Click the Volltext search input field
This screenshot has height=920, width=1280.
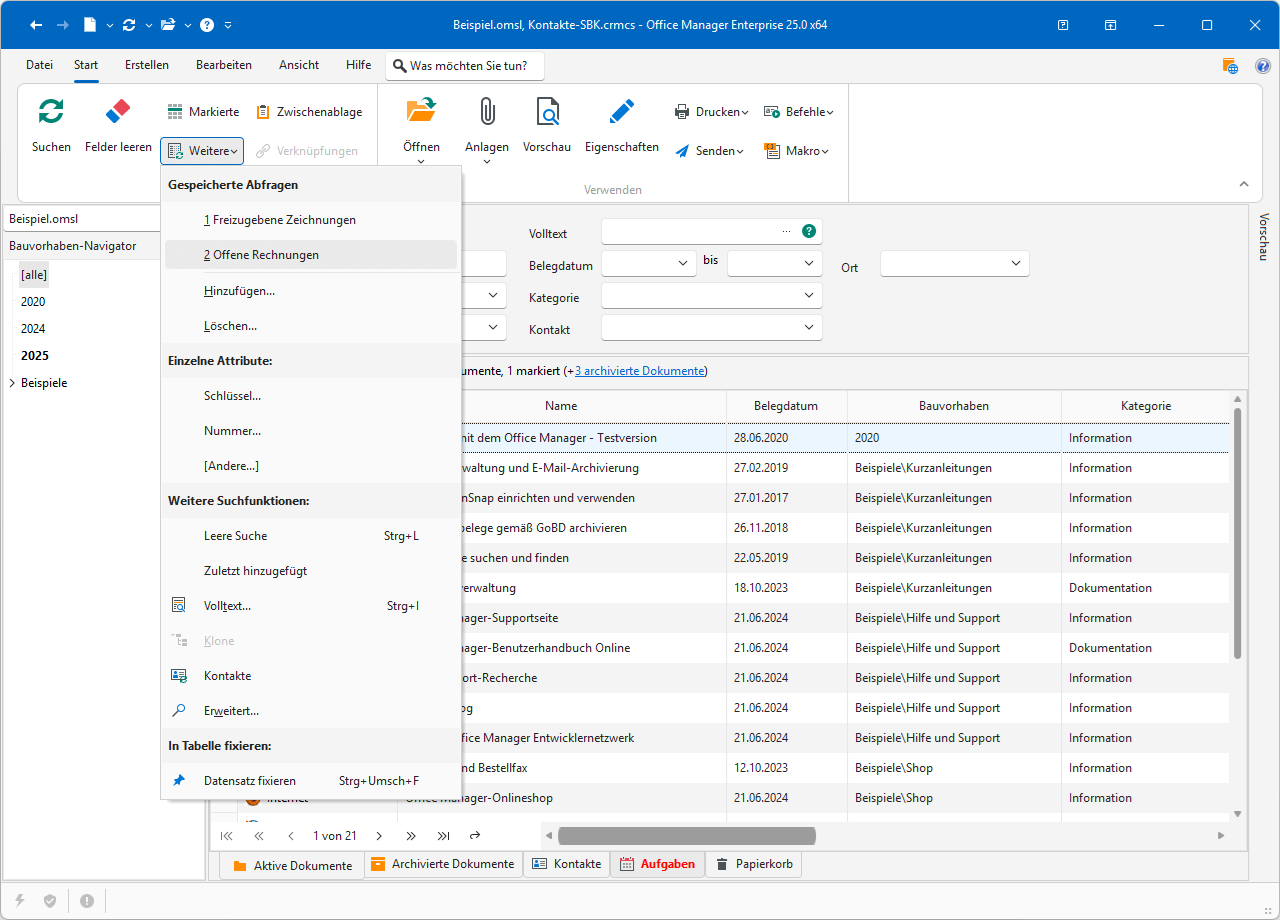[690, 231]
